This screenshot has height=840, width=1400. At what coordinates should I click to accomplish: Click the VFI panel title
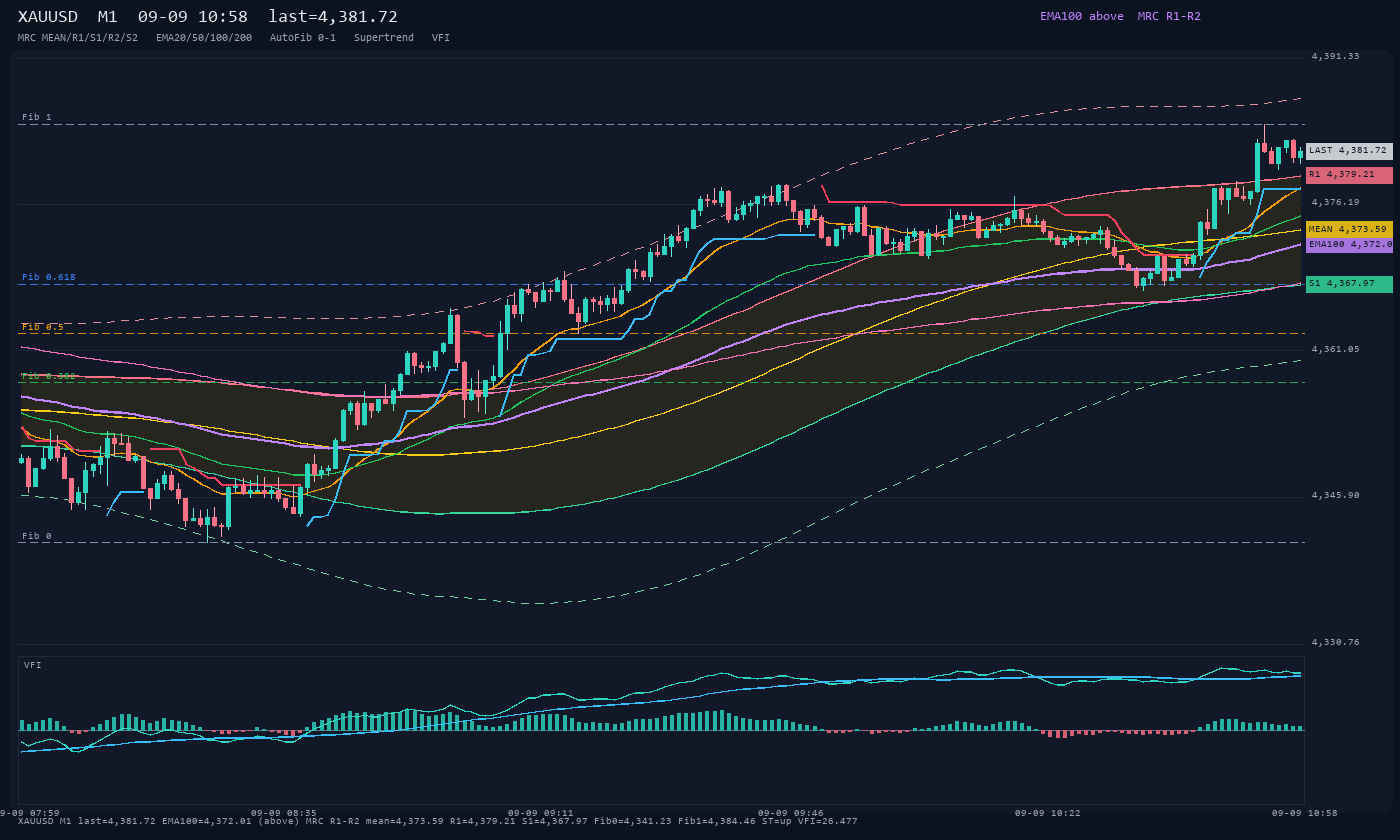click(x=33, y=665)
